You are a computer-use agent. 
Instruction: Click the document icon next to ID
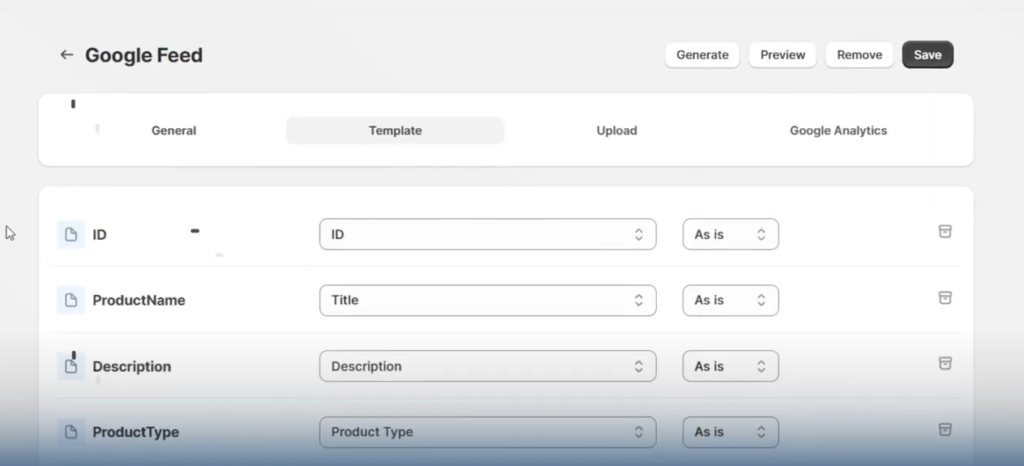(x=71, y=234)
